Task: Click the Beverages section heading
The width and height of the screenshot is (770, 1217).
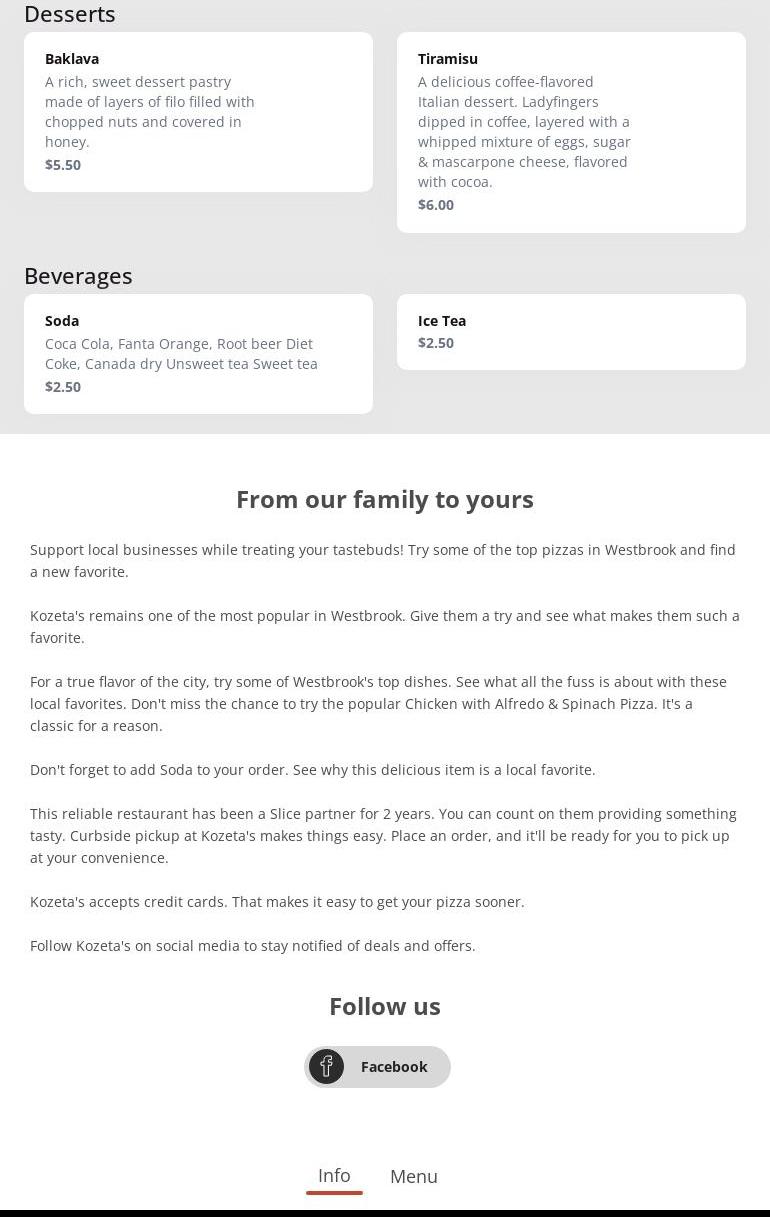Action: pos(78,276)
